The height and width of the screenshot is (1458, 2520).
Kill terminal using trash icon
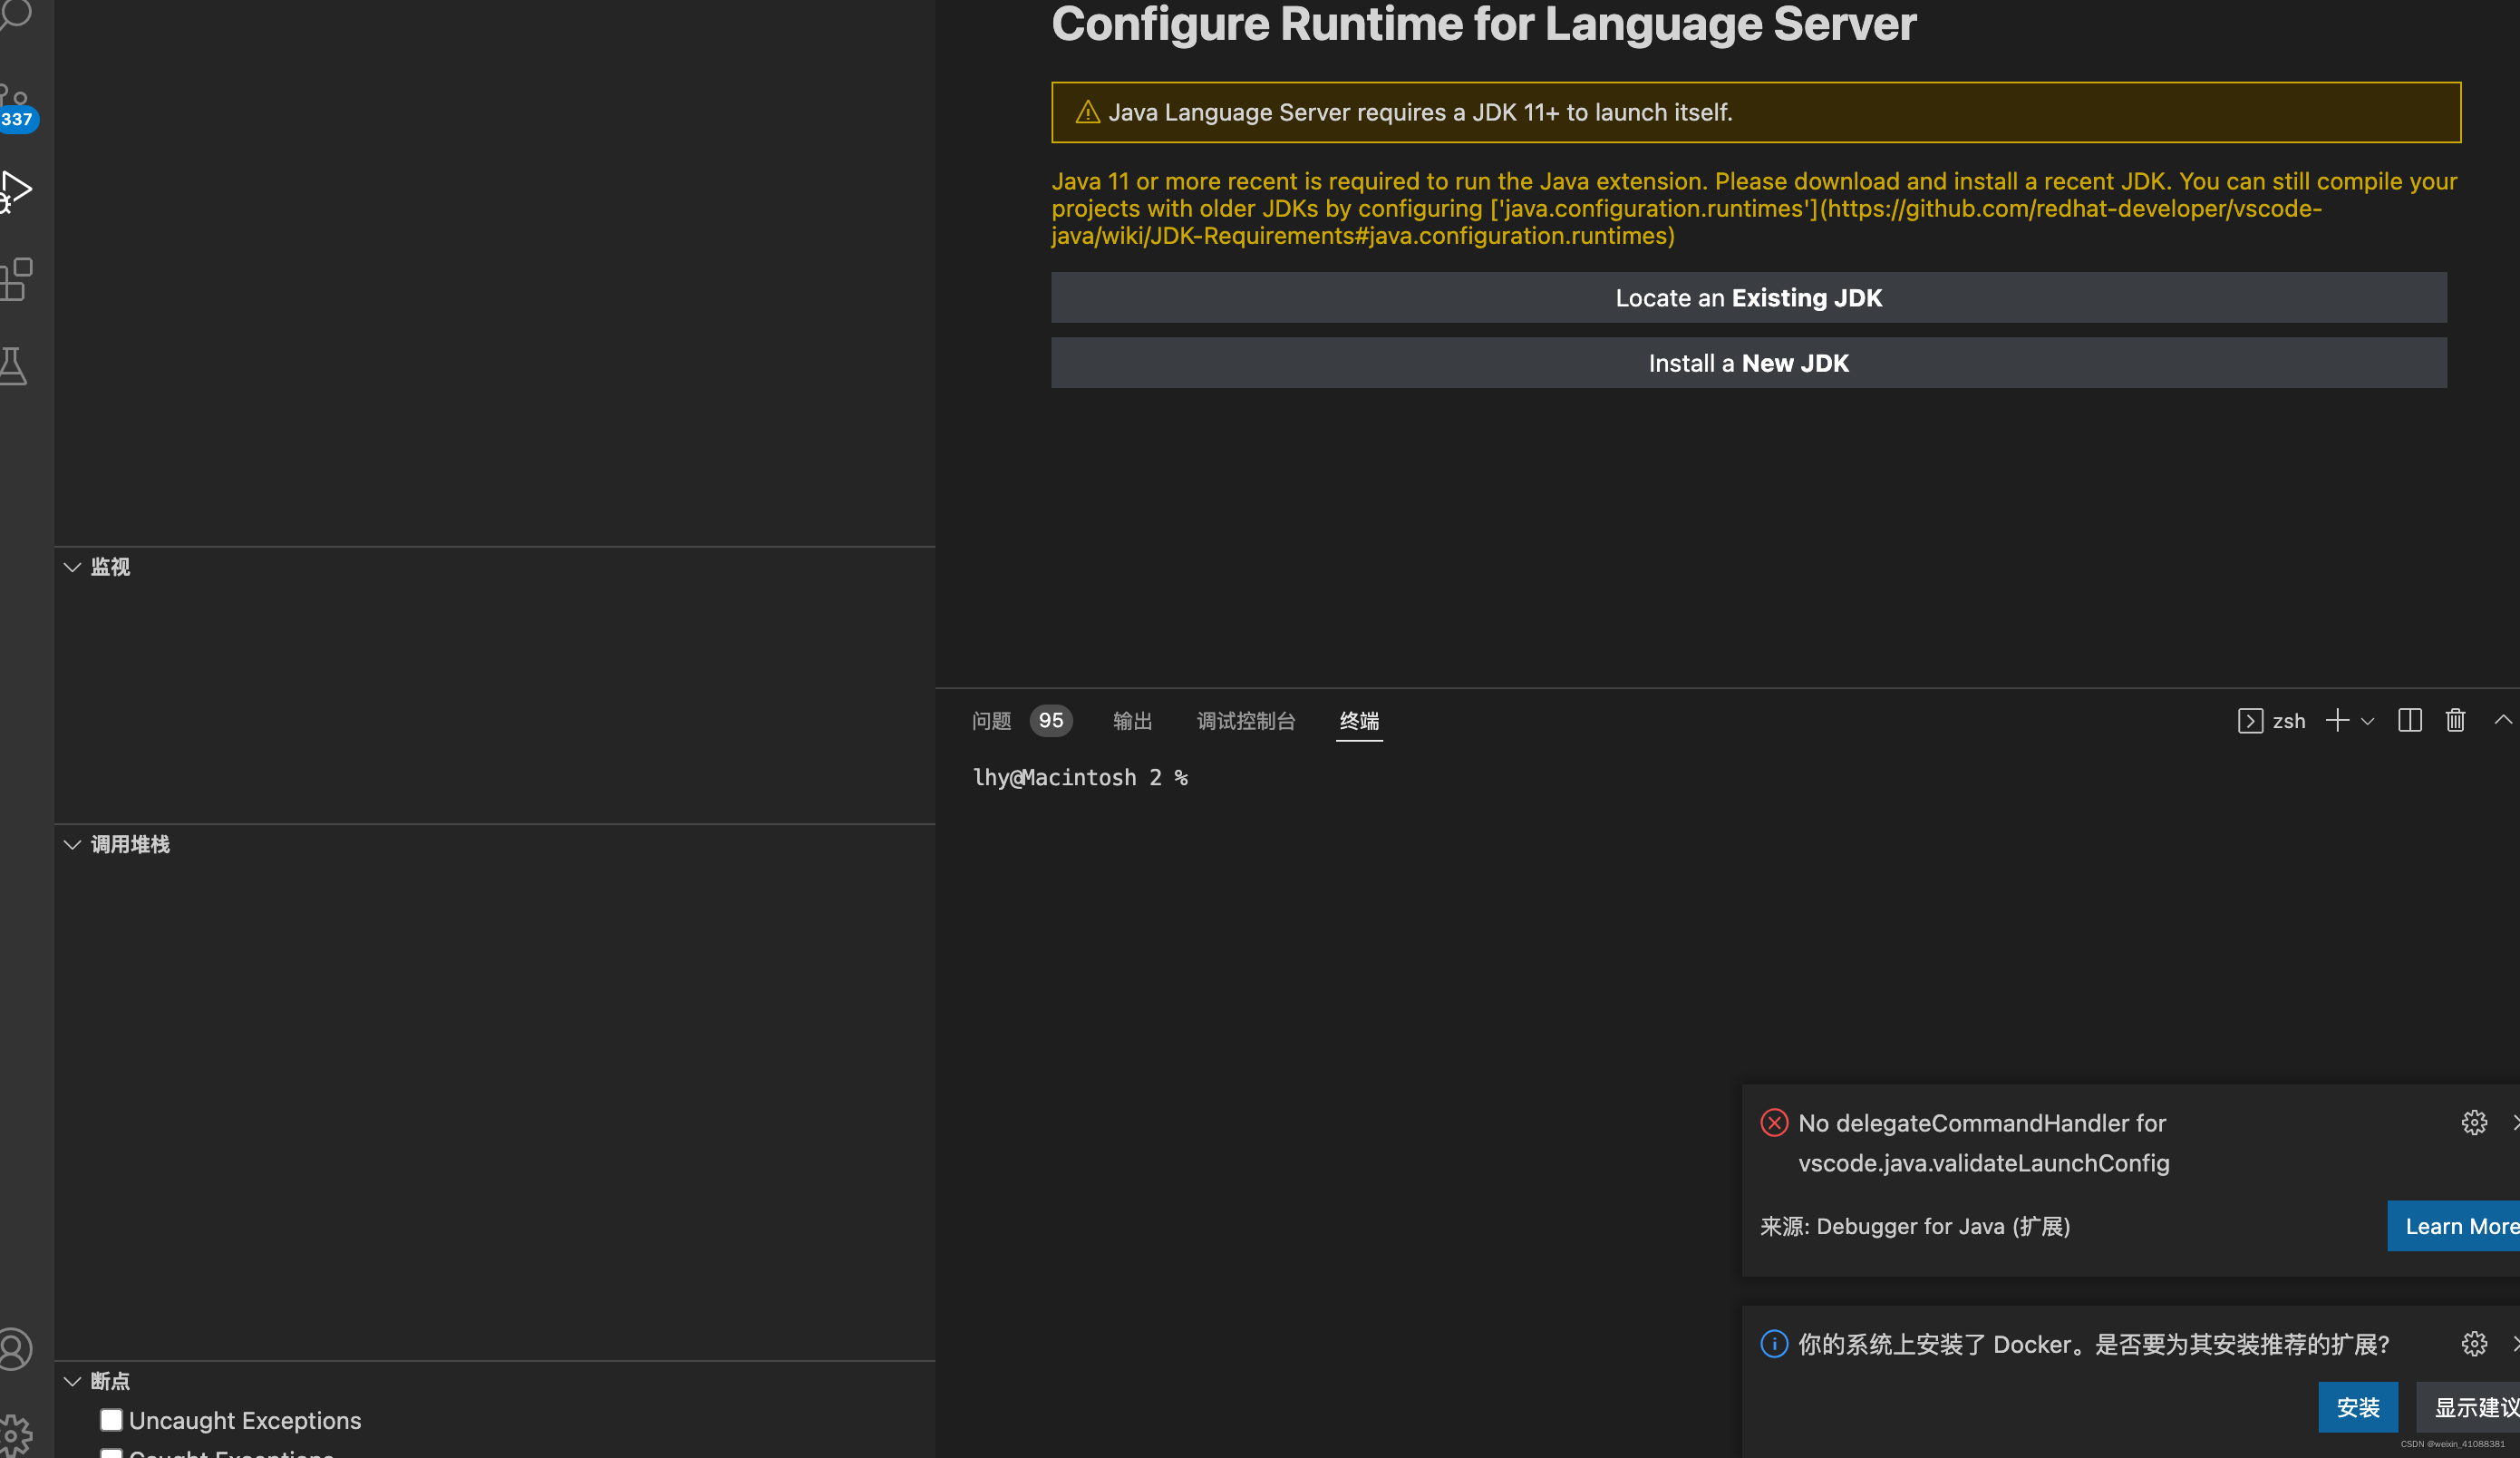click(x=2455, y=720)
